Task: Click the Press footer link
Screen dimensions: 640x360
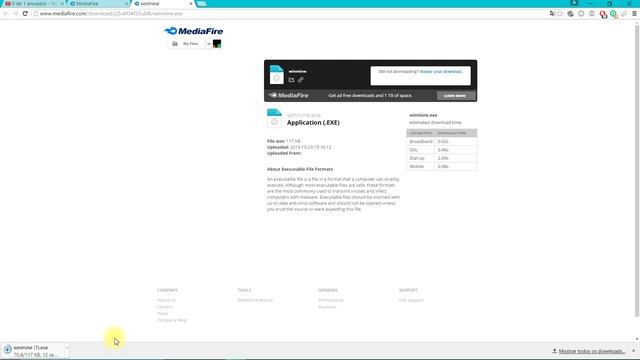Action: (x=162, y=313)
